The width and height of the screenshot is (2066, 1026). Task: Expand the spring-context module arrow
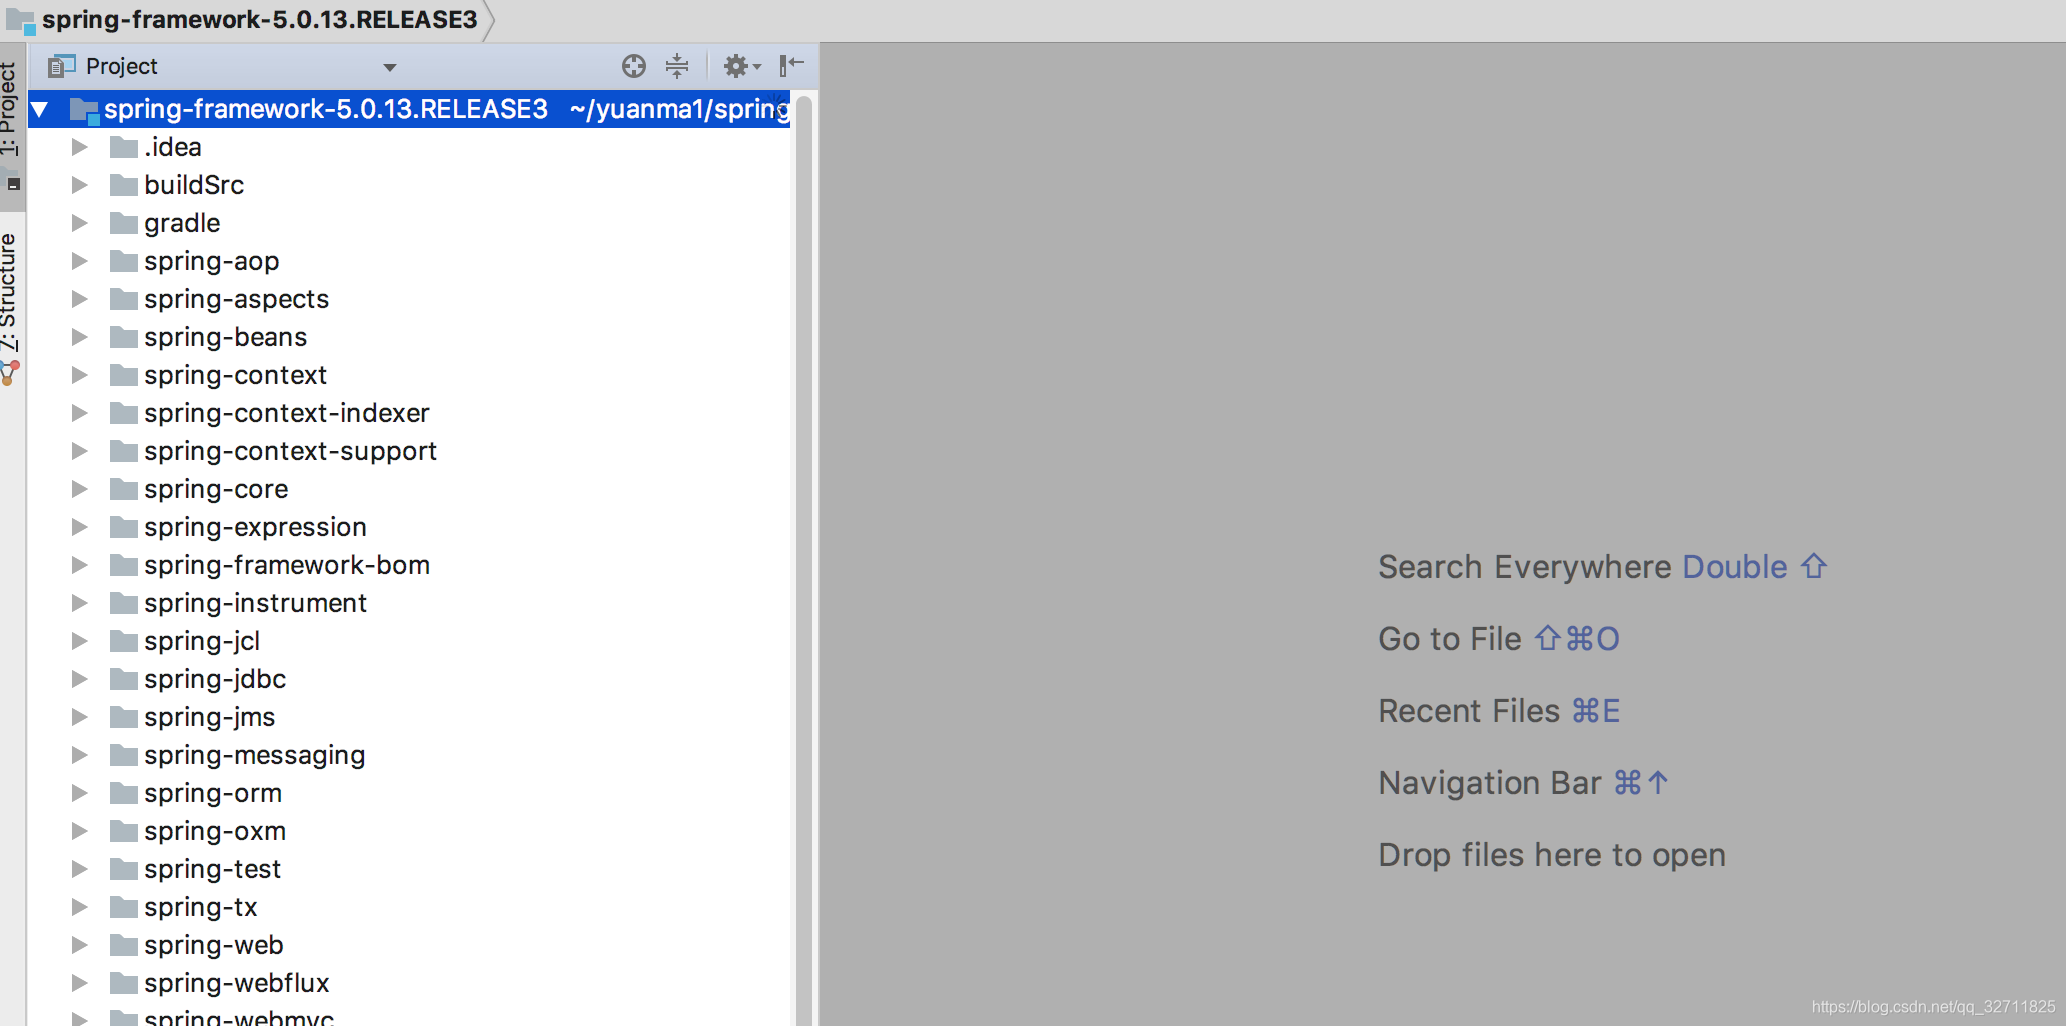tap(80, 375)
